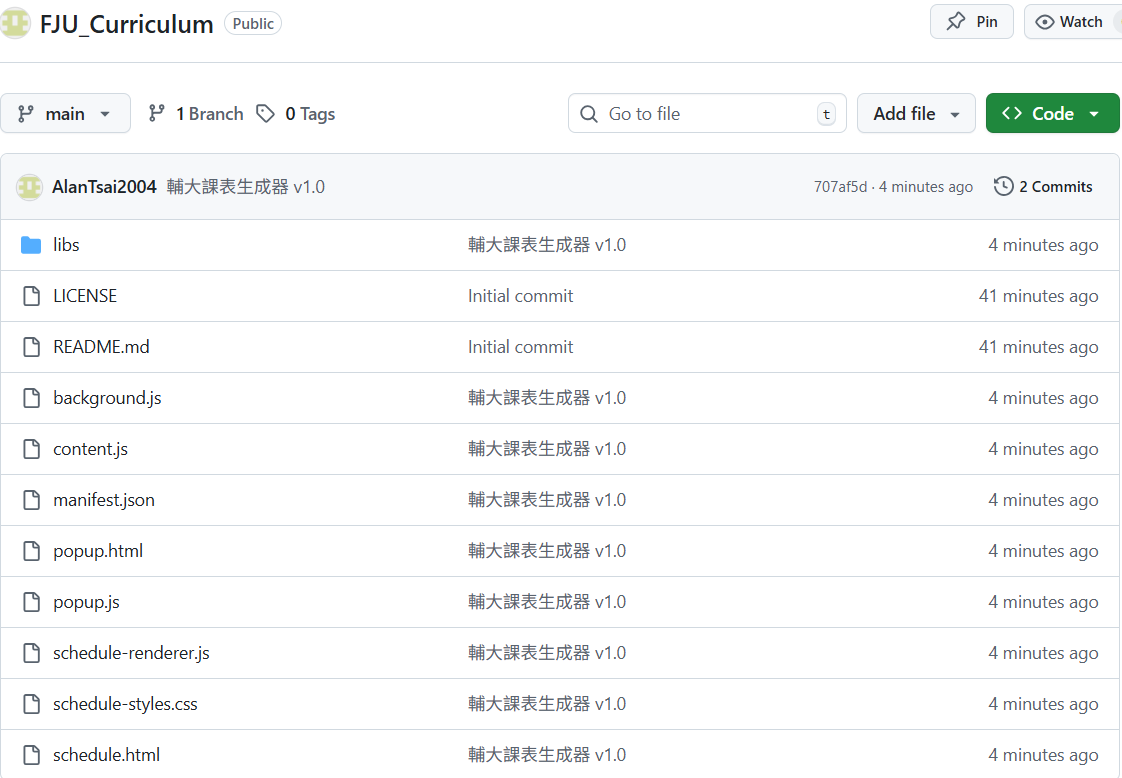Click the t shortcut key hint in search
This screenshot has height=778, width=1122.
826,114
